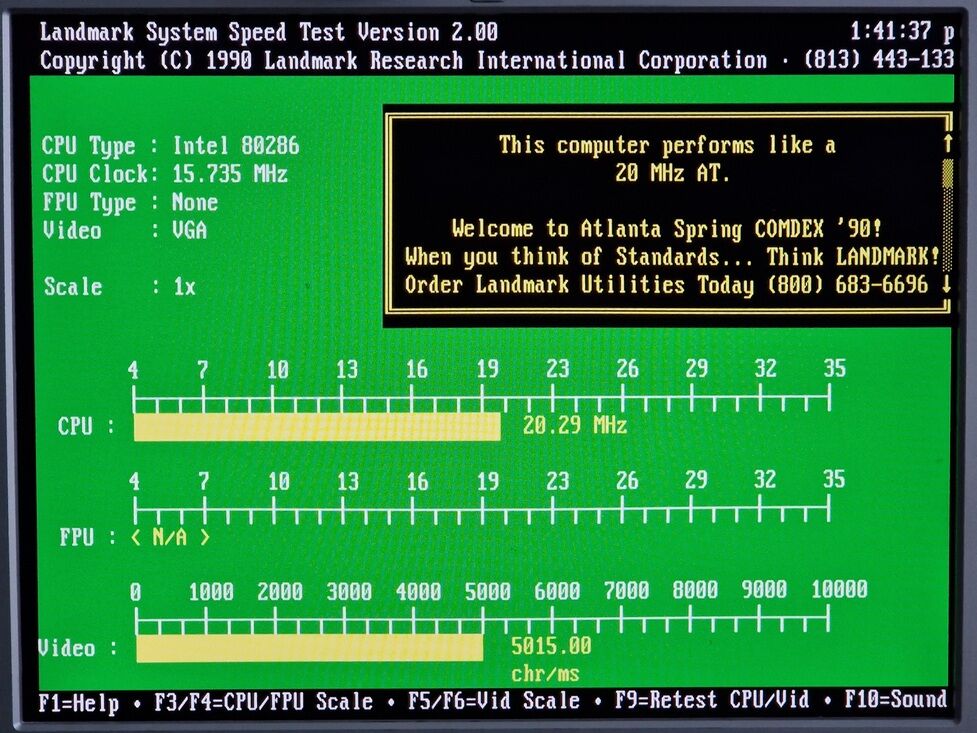
Task: Select the F3/F4=CPU/FPU Scale hint
Action: 264,701
